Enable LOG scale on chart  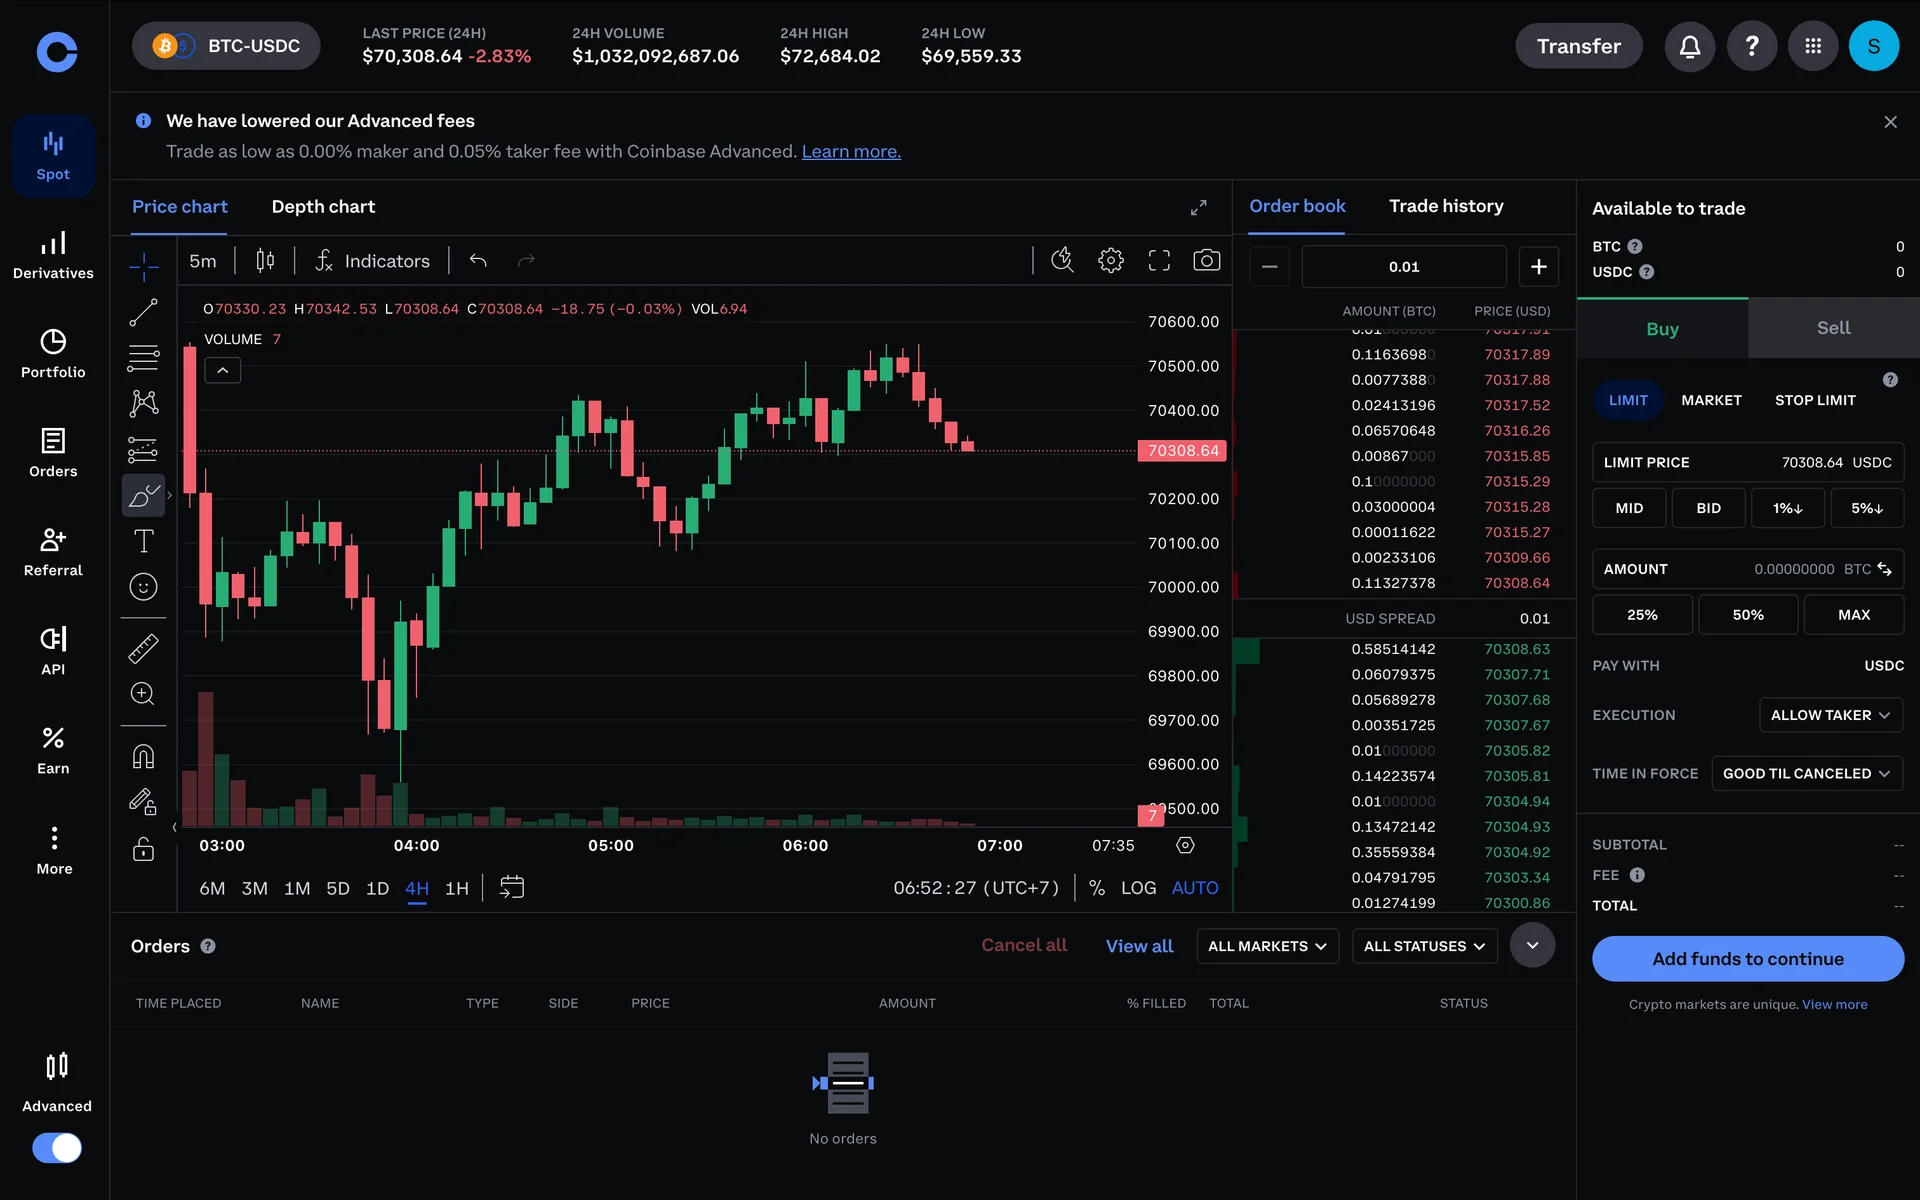[1138, 888]
